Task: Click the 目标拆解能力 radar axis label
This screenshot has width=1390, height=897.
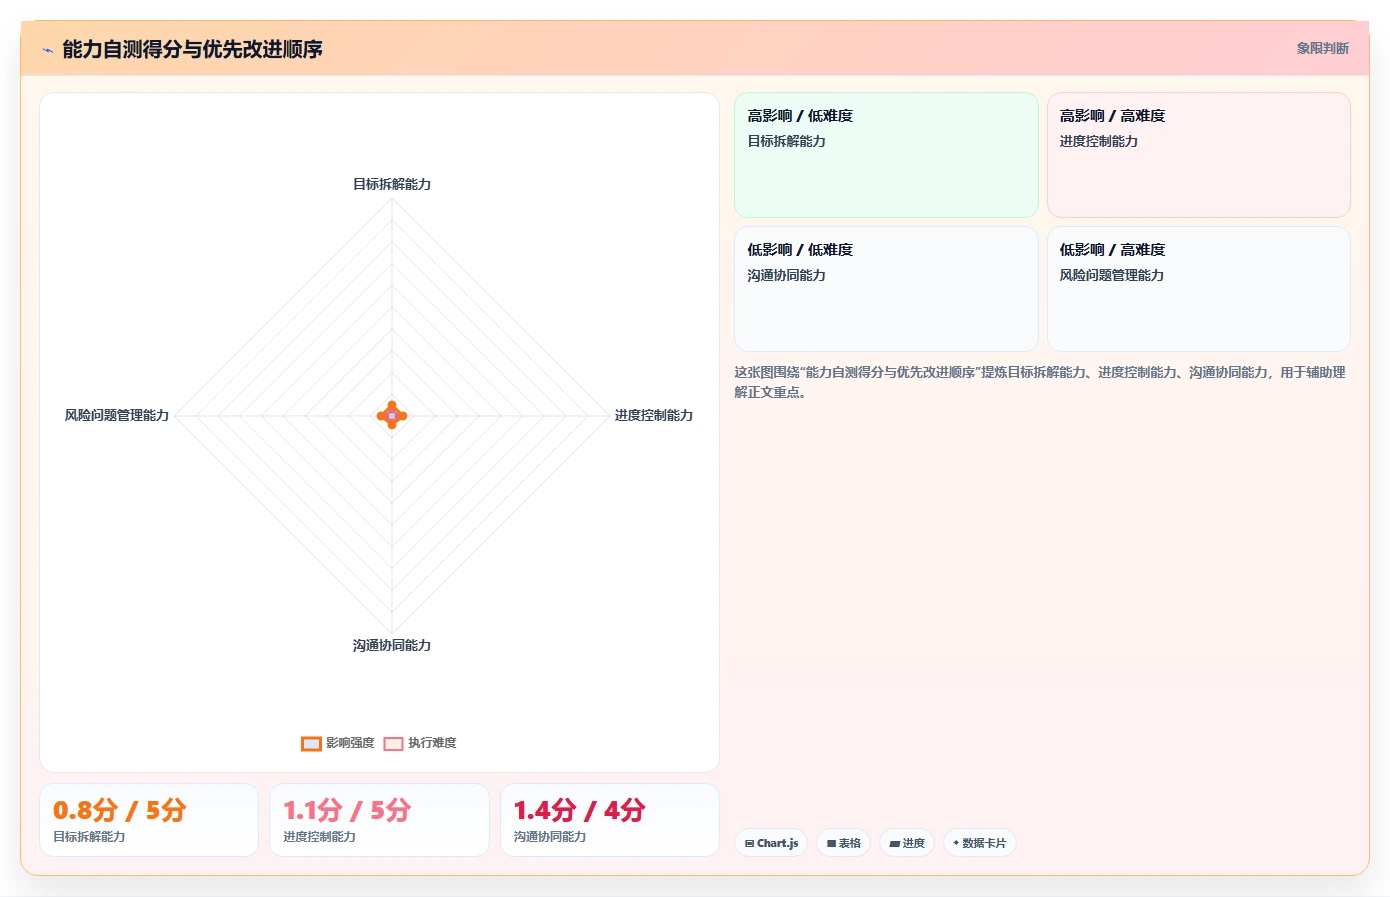Action: 392,184
